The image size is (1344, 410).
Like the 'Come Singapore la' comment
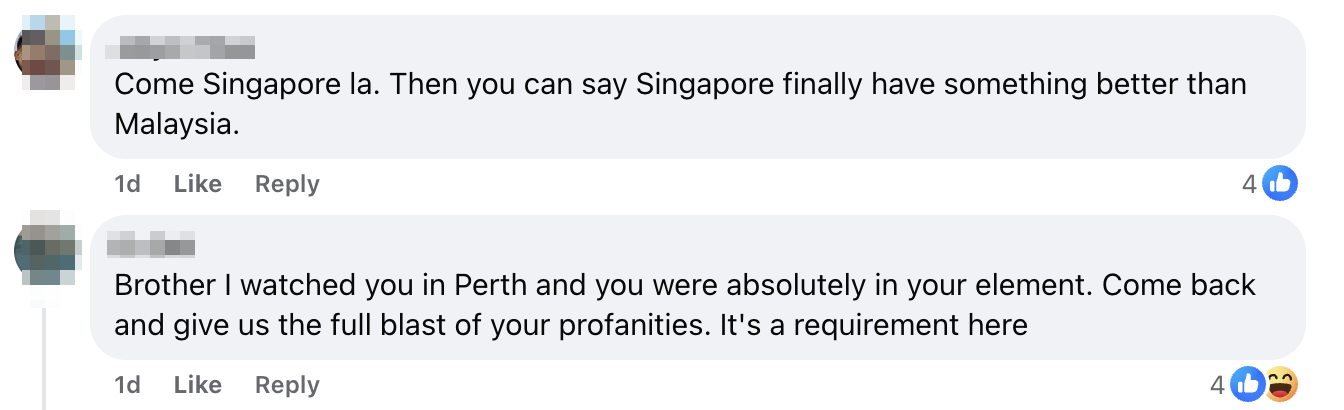197,184
